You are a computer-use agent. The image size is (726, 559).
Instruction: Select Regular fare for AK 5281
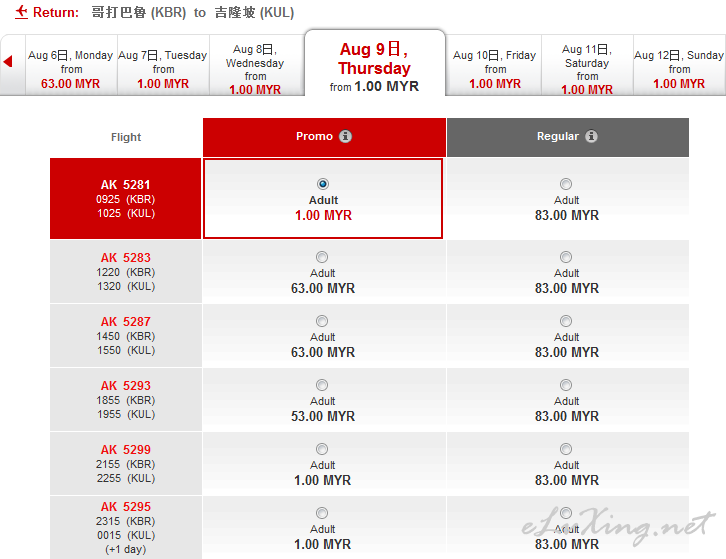click(x=566, y=184)
